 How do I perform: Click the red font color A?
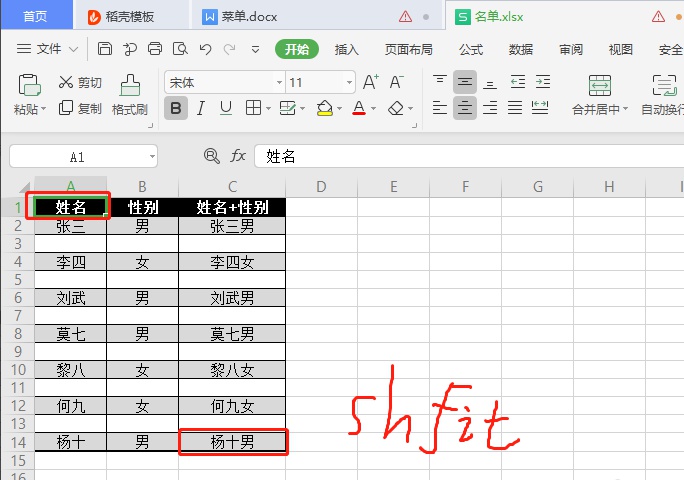359,108
